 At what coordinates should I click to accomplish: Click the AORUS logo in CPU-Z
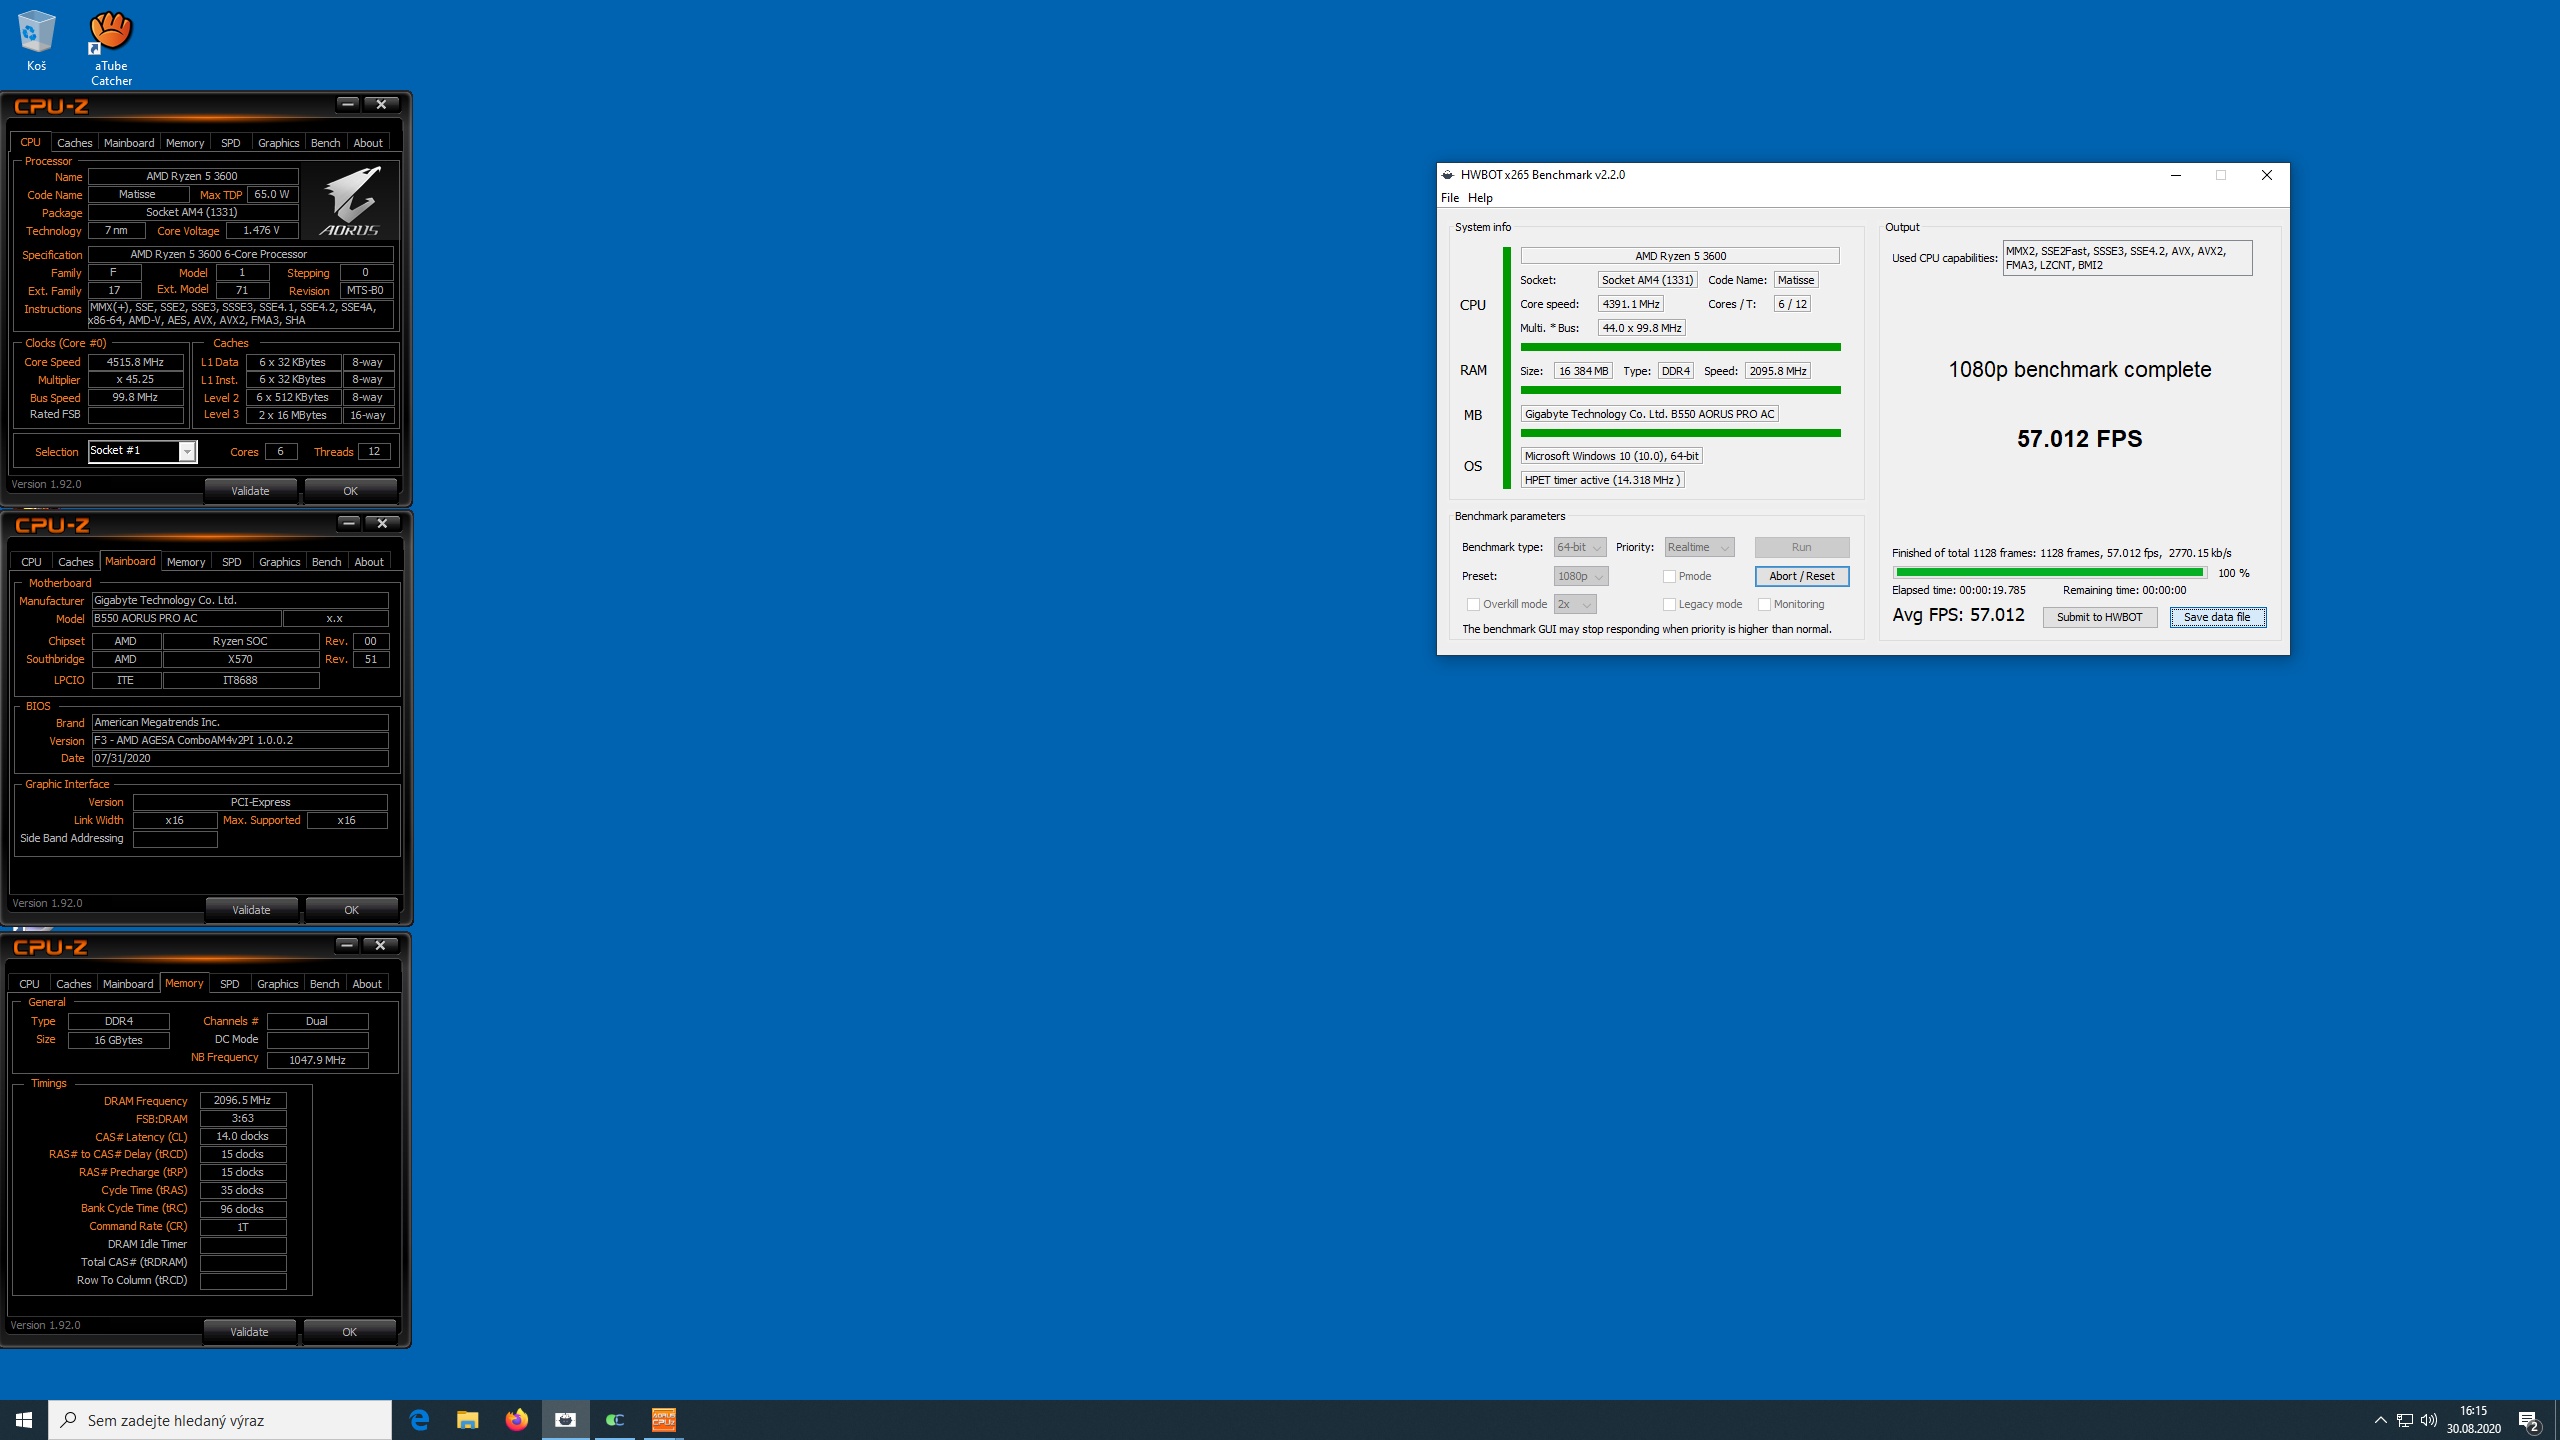click(350, 201)
